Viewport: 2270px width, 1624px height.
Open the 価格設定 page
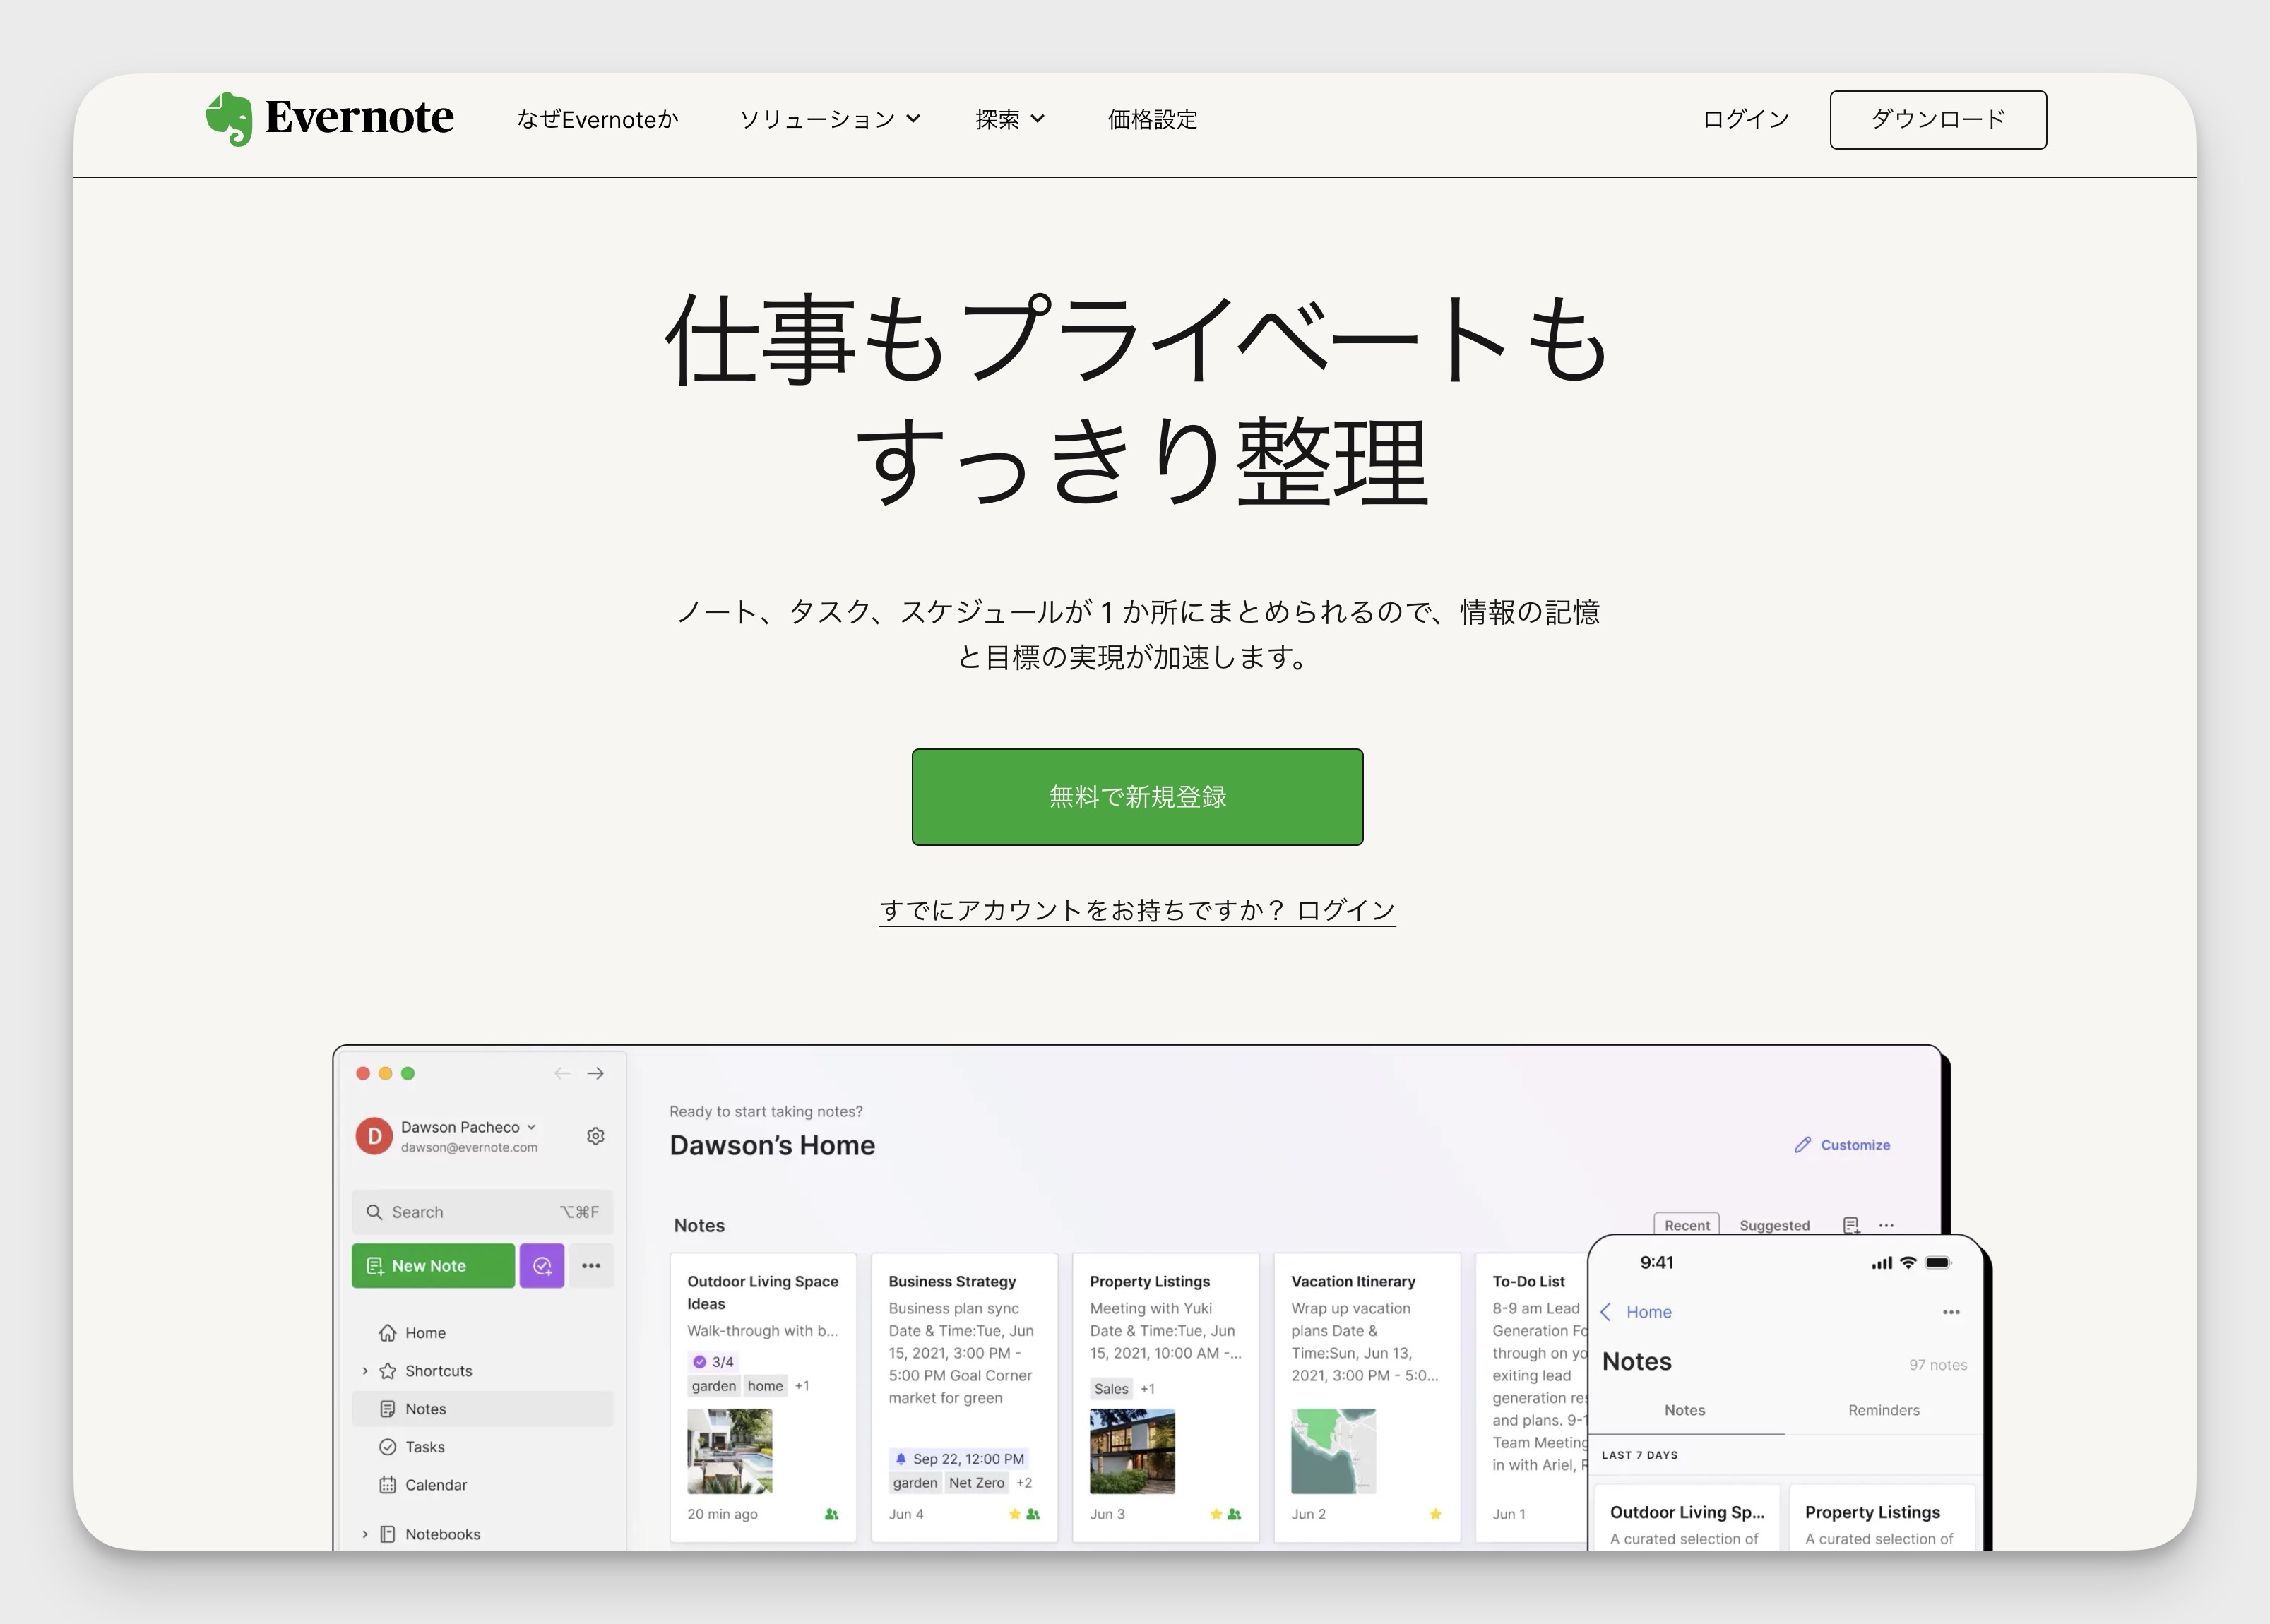[1152, 120]
